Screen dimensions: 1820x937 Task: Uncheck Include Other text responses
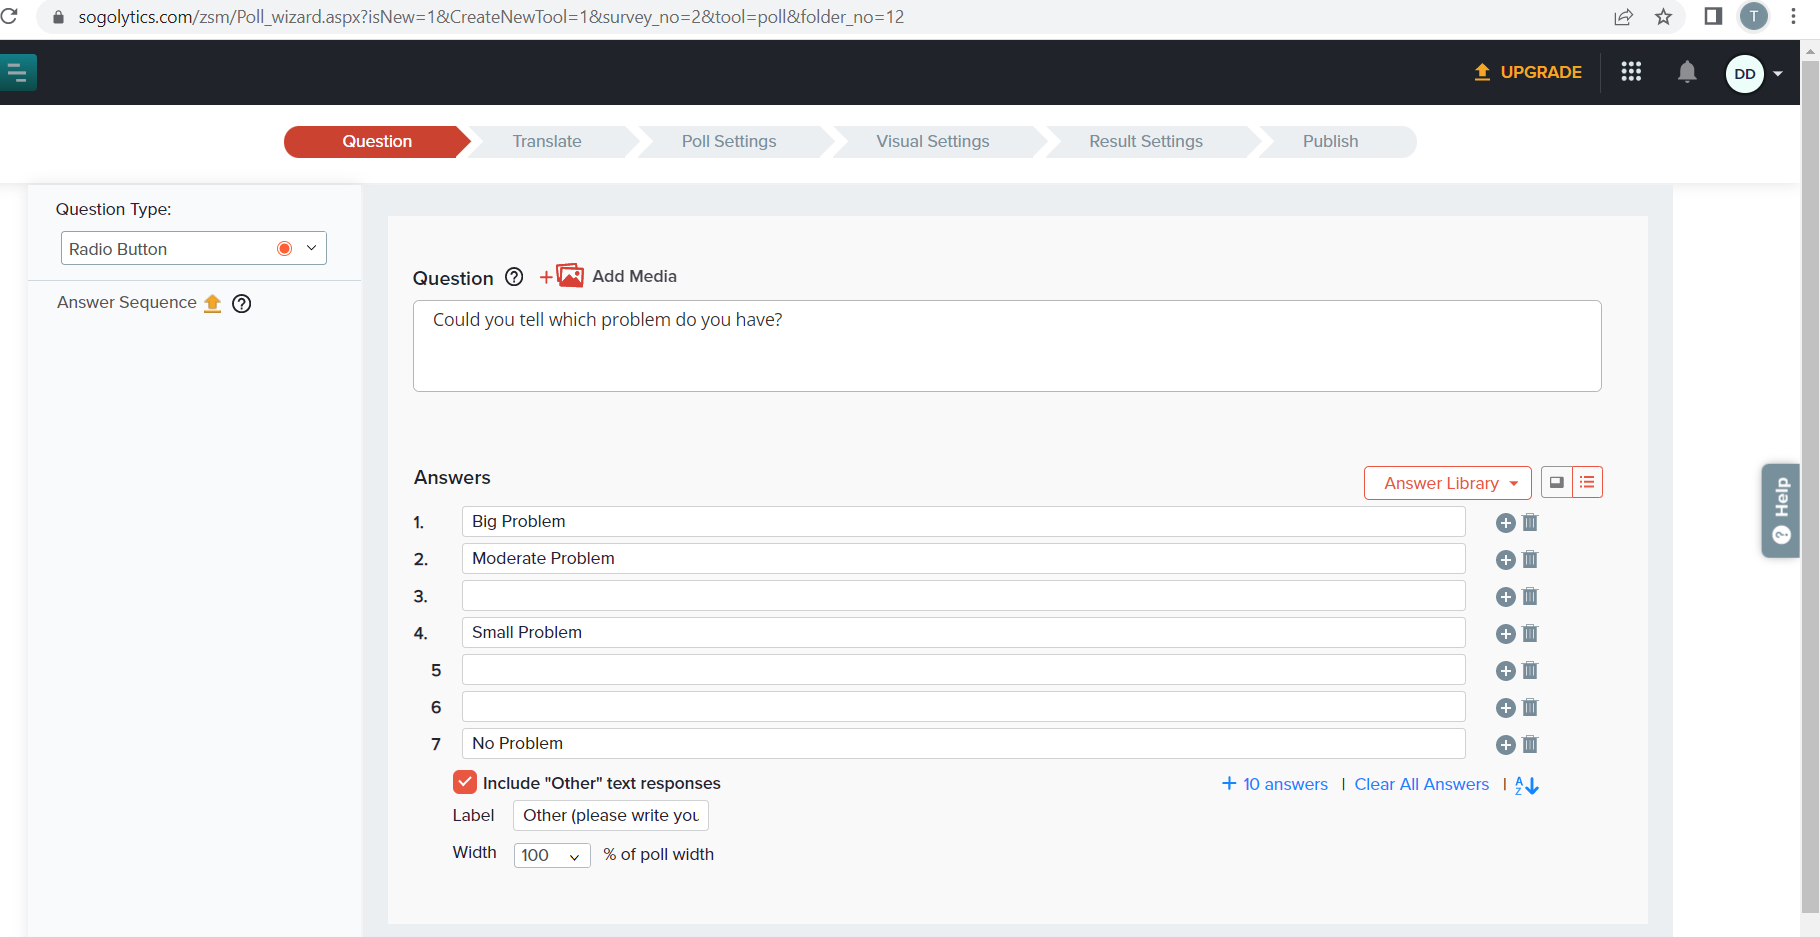pyautogui.click(x=464, y=782)
